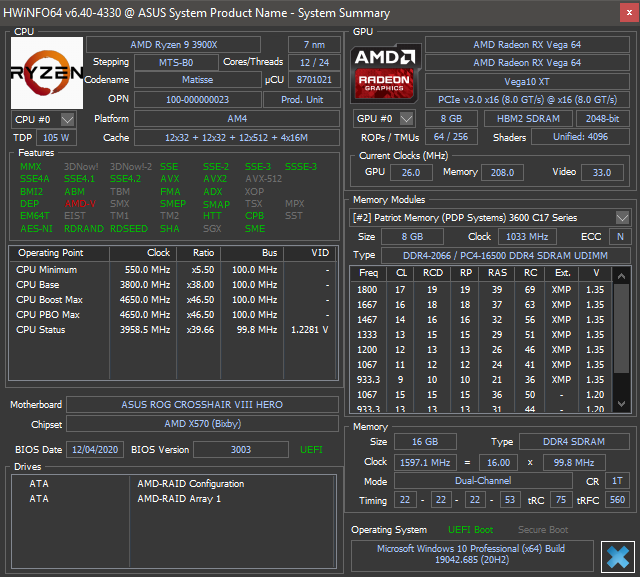Screen dimensions: 640x577
Task: Click the cache 12x32 + 12x32 field
Action: (x=237, y=138)
